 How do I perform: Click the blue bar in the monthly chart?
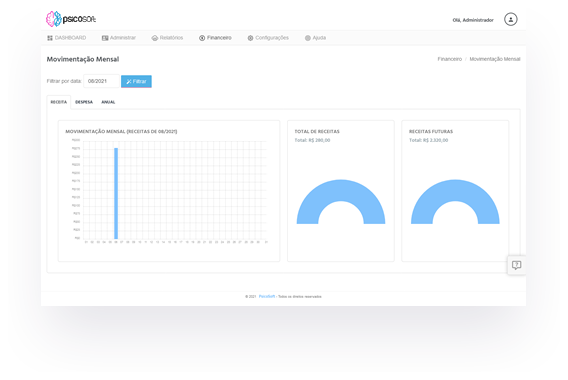tap(116, 193)
